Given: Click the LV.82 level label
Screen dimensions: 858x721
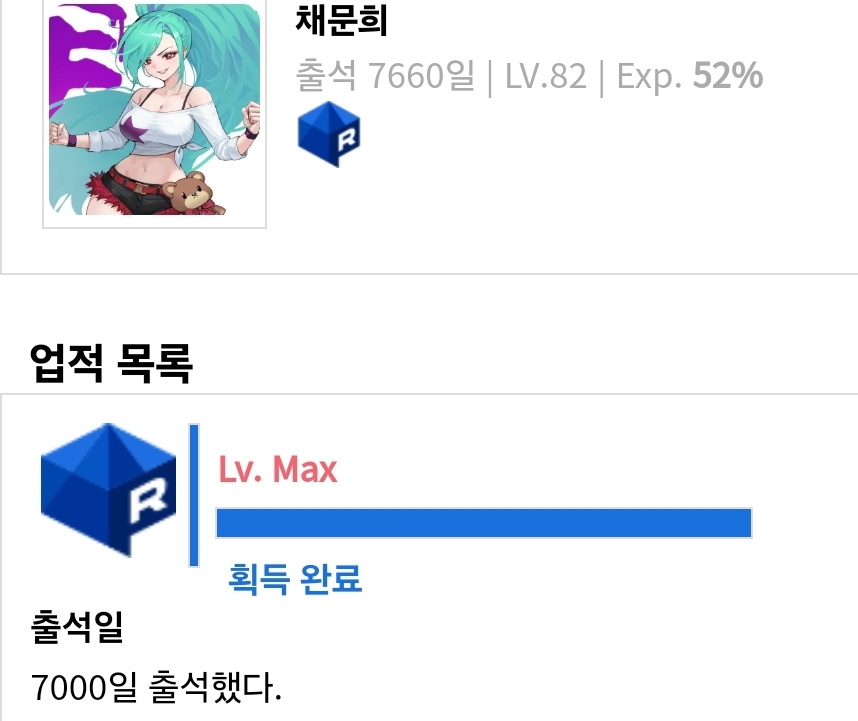Looking at the screenshot, I should coord(545,76).
